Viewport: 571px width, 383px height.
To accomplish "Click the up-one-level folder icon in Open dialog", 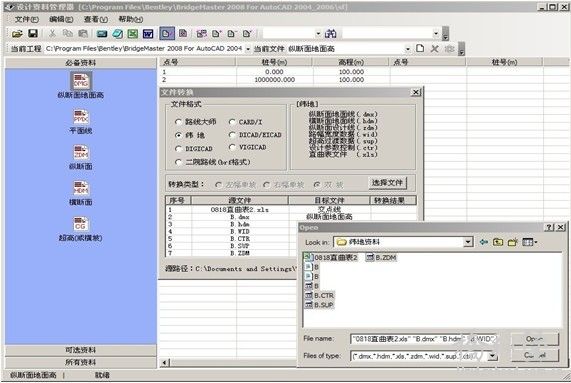I will 498,242.
